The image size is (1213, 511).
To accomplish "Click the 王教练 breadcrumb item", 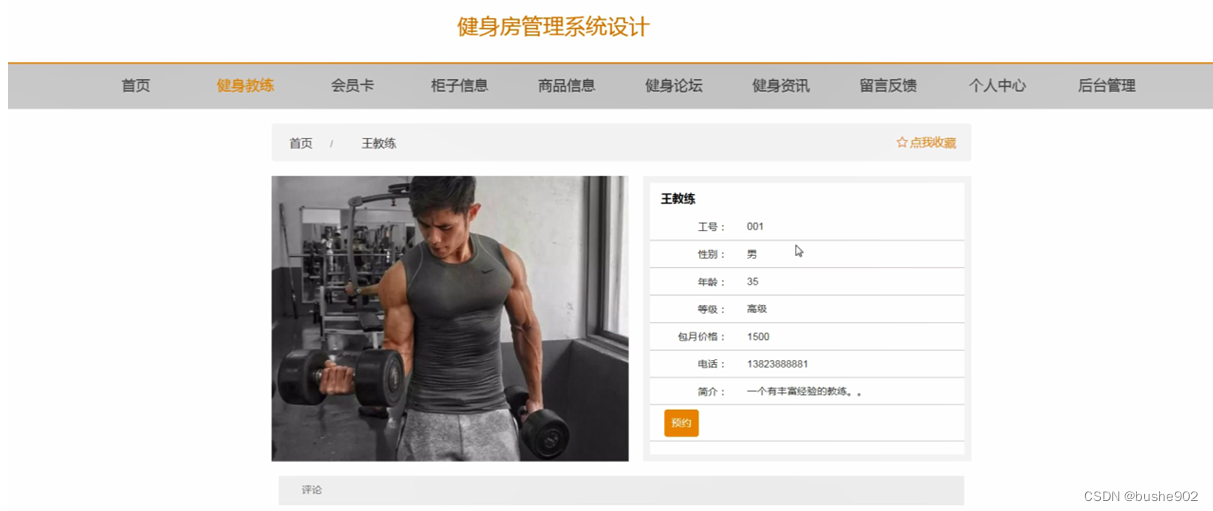I will 379,143.
